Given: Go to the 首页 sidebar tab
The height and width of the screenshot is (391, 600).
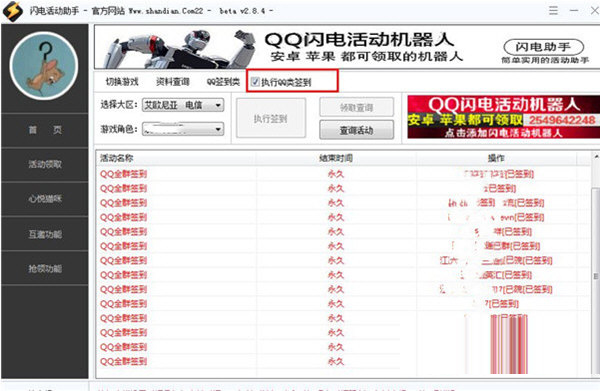Looking at the screenshot, I should pyautogui.click(x=45, y=130).
